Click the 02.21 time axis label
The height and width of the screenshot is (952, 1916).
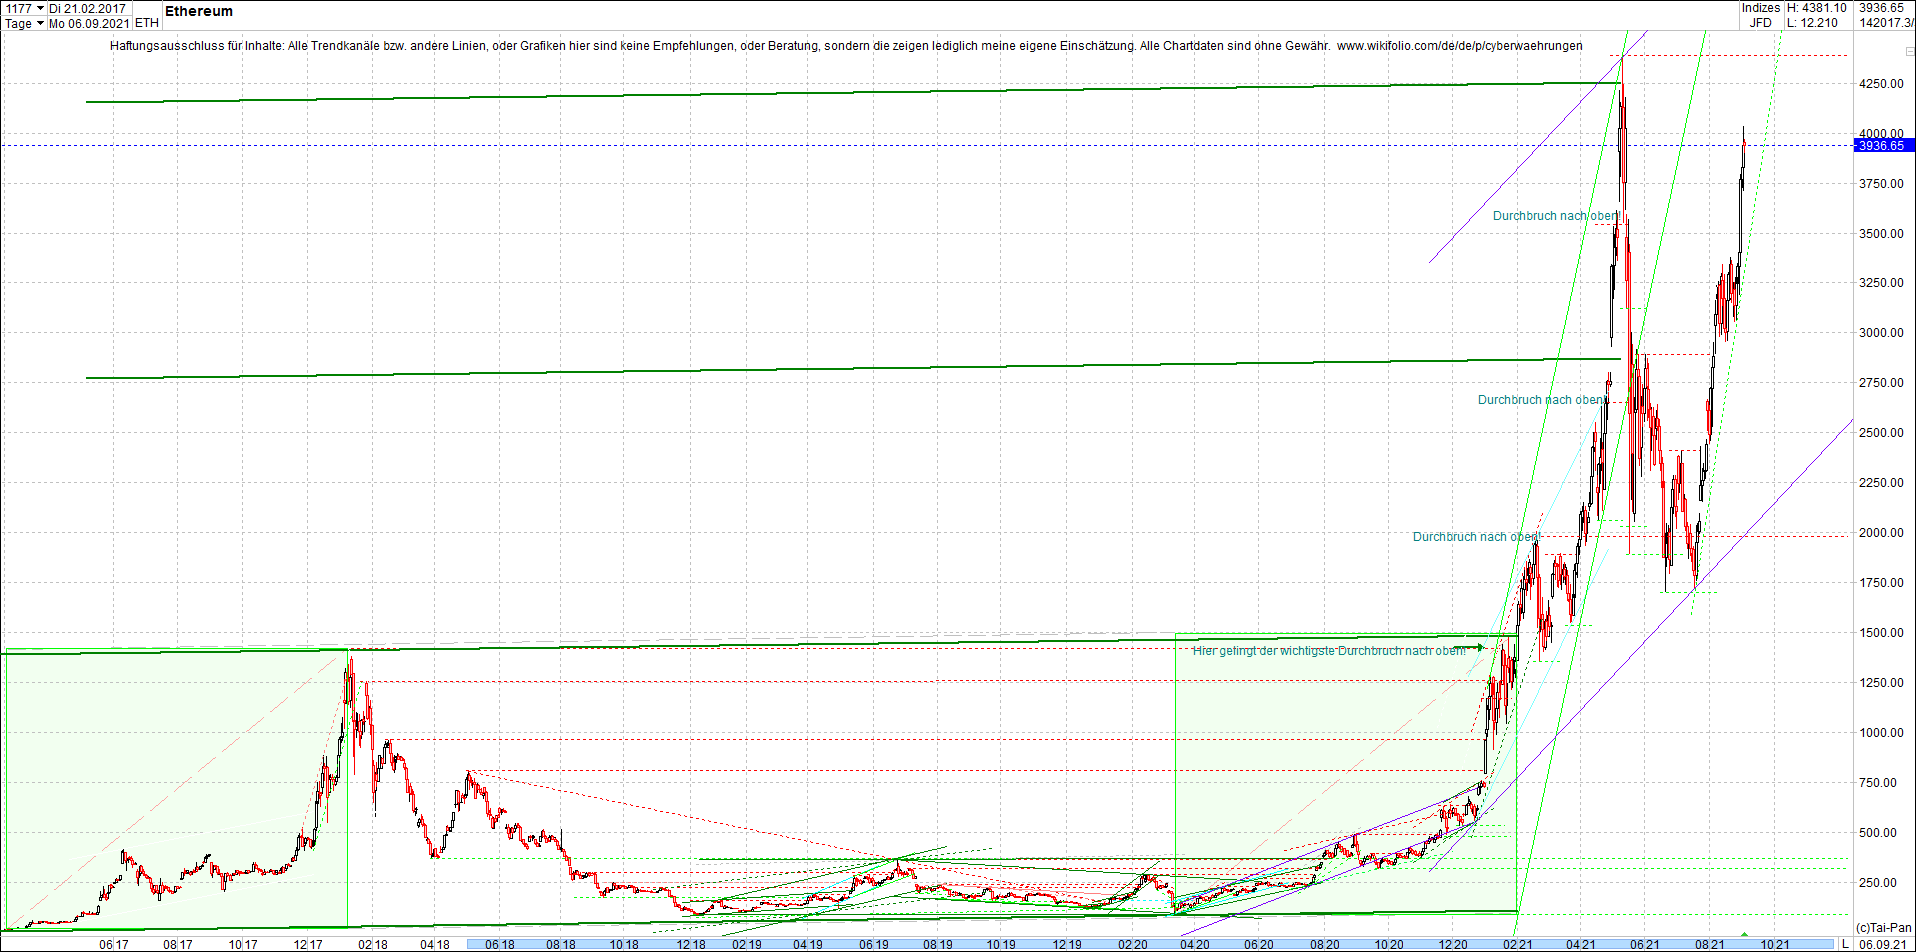tap(1518, 944)
